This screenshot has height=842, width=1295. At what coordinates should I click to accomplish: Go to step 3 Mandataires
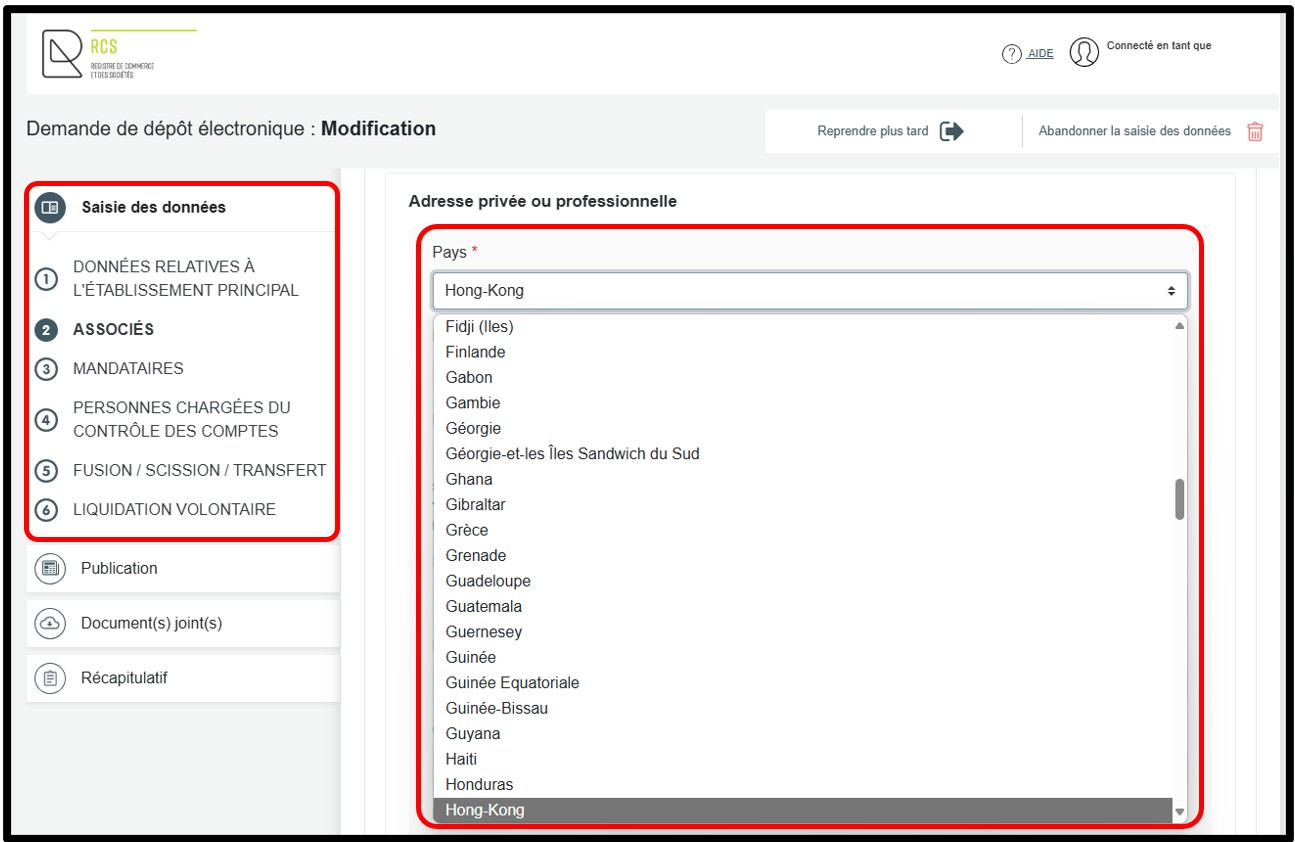128,368
